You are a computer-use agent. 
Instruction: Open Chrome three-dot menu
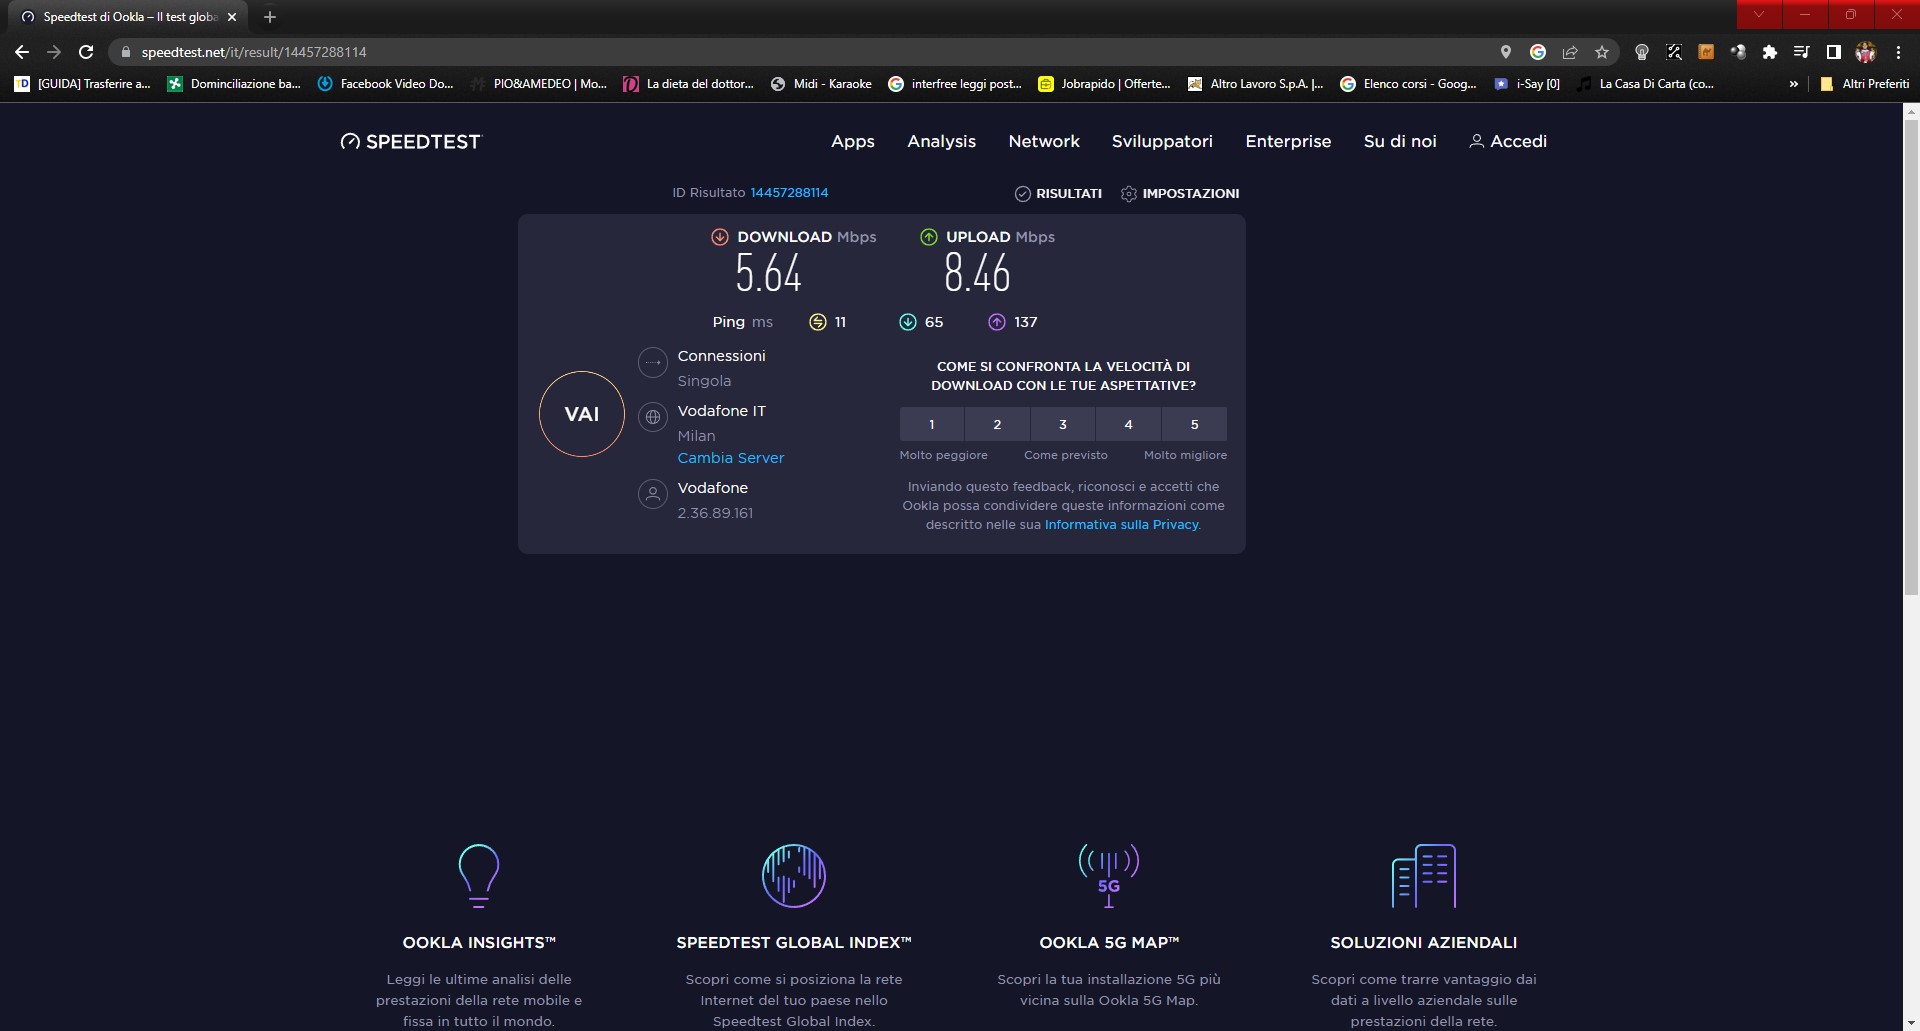(1898, 52)
